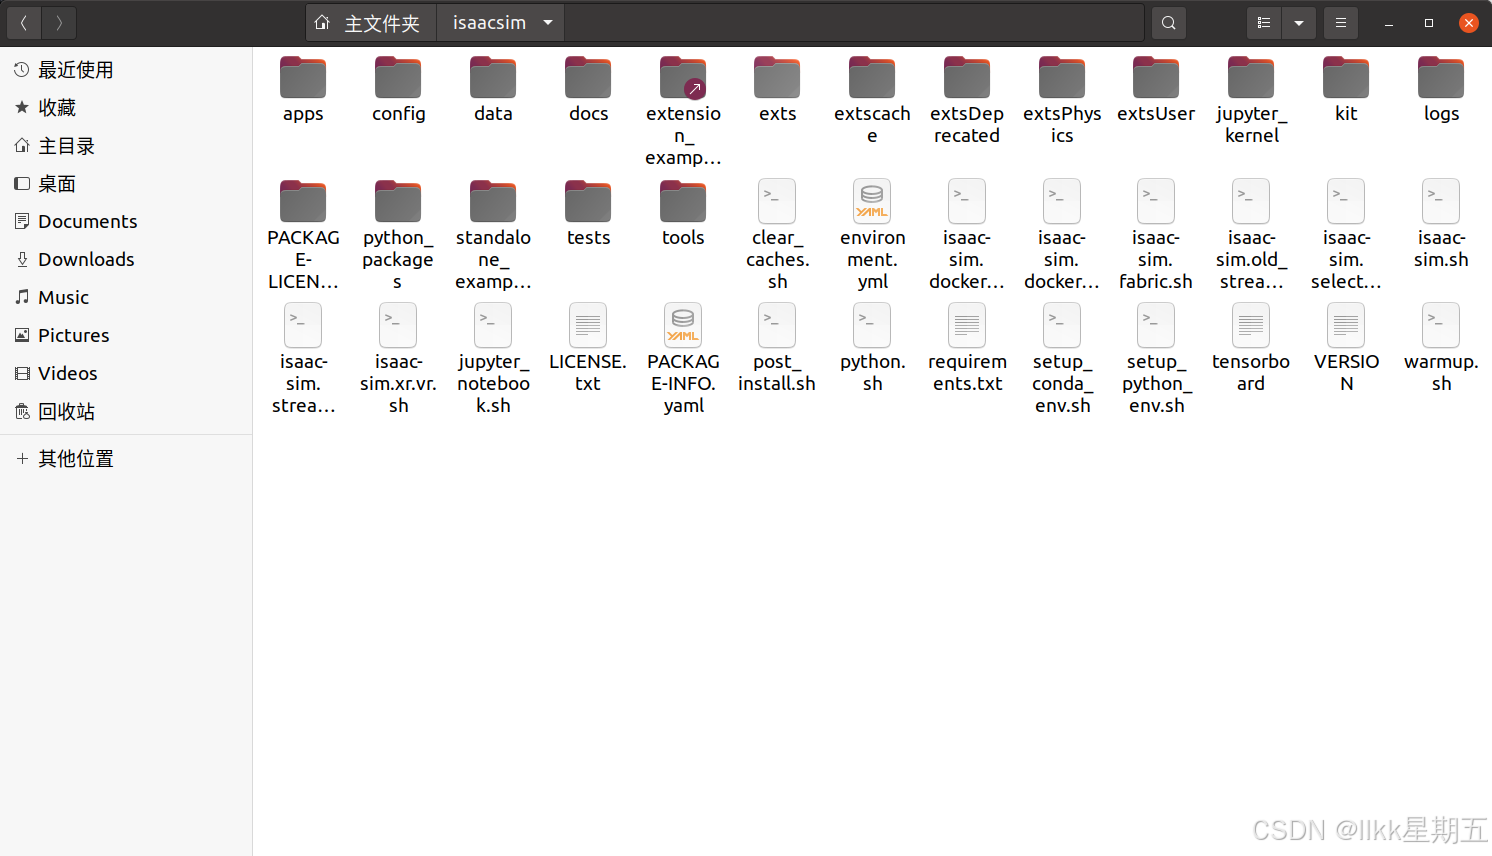Select the LICENSE.txt file

(x=588, y=348)
